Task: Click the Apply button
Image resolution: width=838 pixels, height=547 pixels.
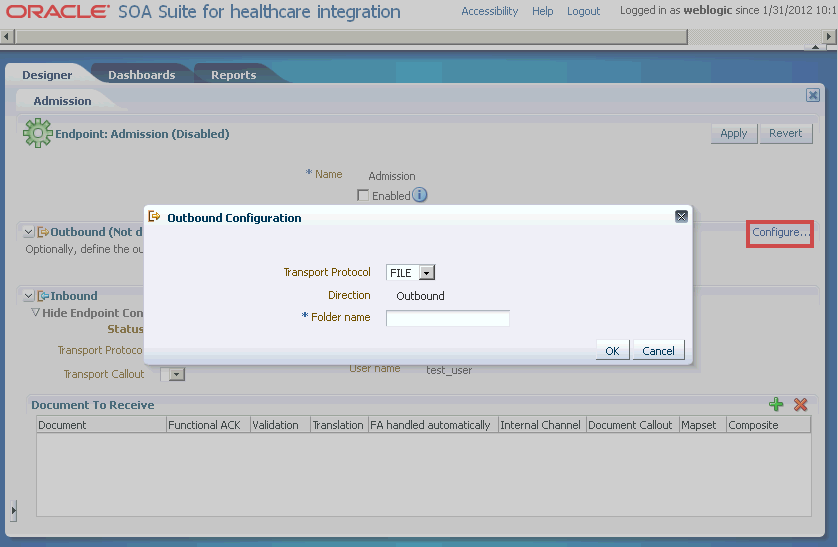Action: click(734, 134)
